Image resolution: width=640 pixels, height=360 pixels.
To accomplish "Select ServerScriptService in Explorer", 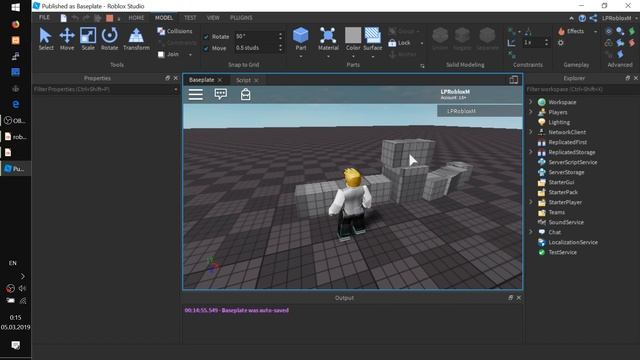I will click(573, 162).
